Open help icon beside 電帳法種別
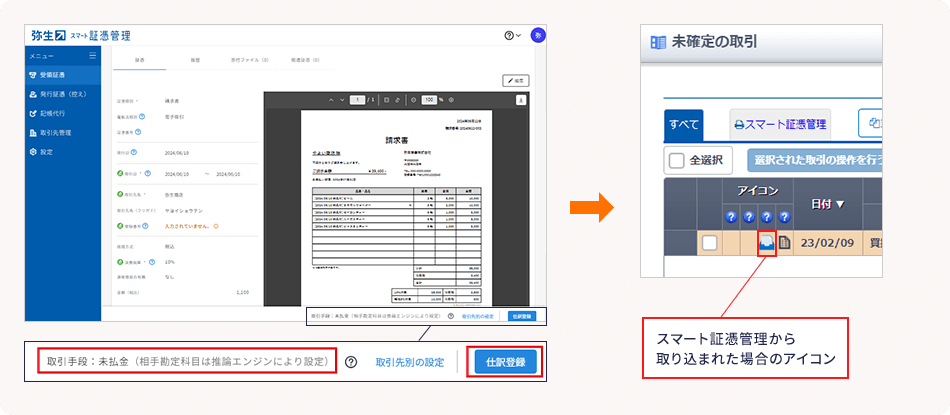This screenshot has height=415, width=950. 141,116
